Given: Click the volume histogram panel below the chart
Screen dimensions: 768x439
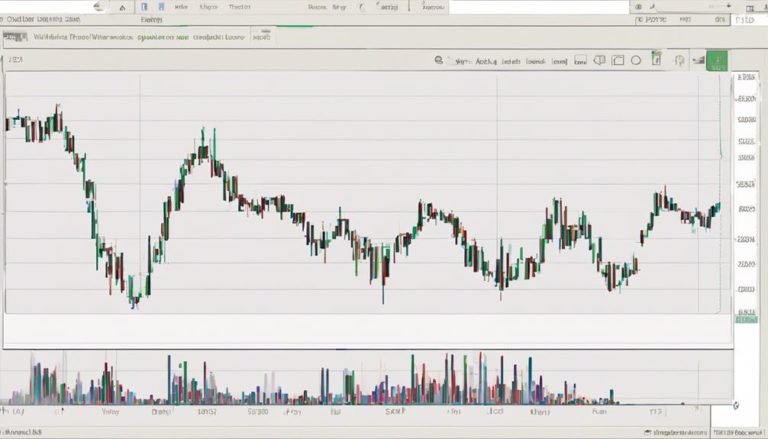Looking at the screenshot, I should coord(360,378).
